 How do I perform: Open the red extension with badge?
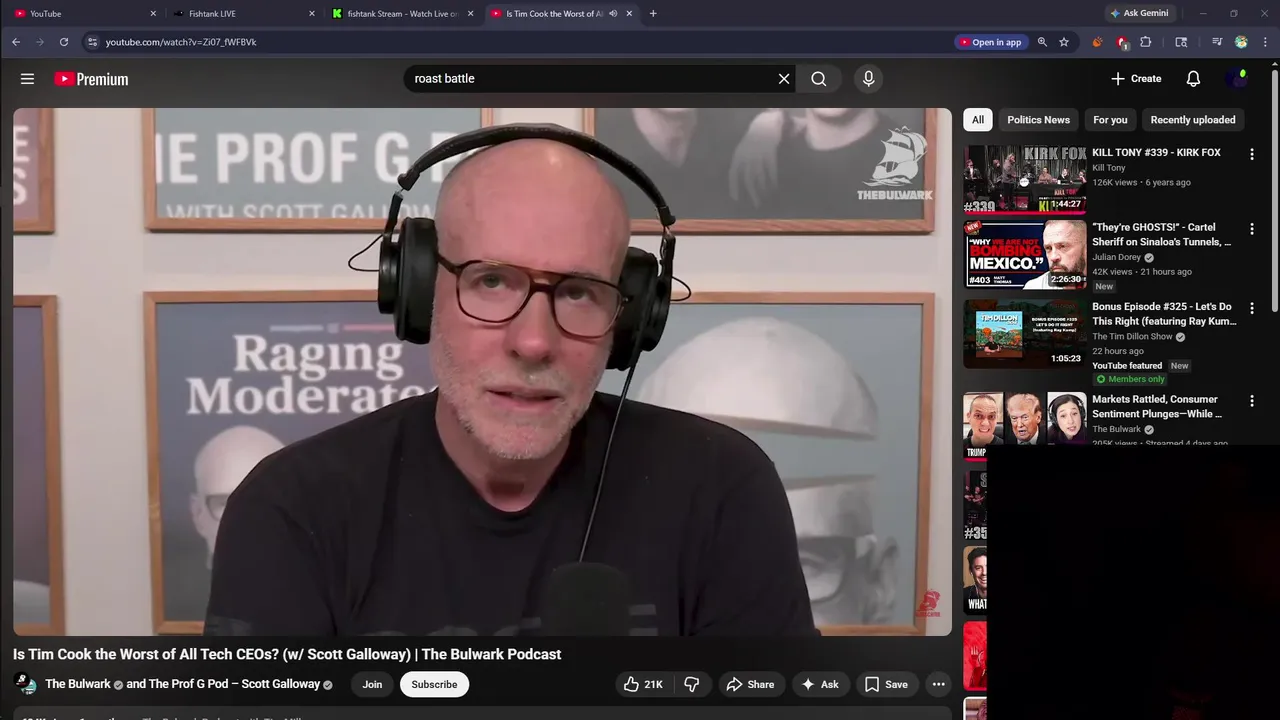[1122, 42]
